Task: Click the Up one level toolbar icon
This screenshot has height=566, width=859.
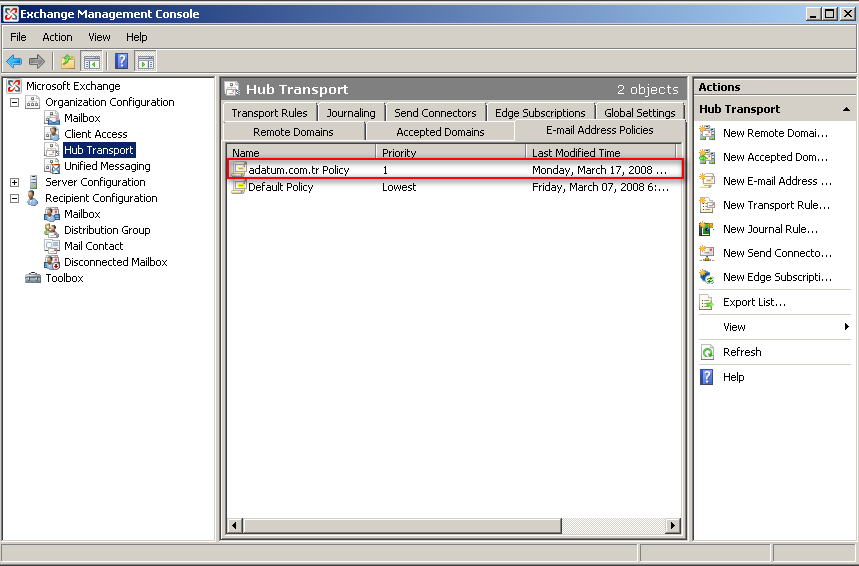Action: pyautogui.click(x=68, y=61)
